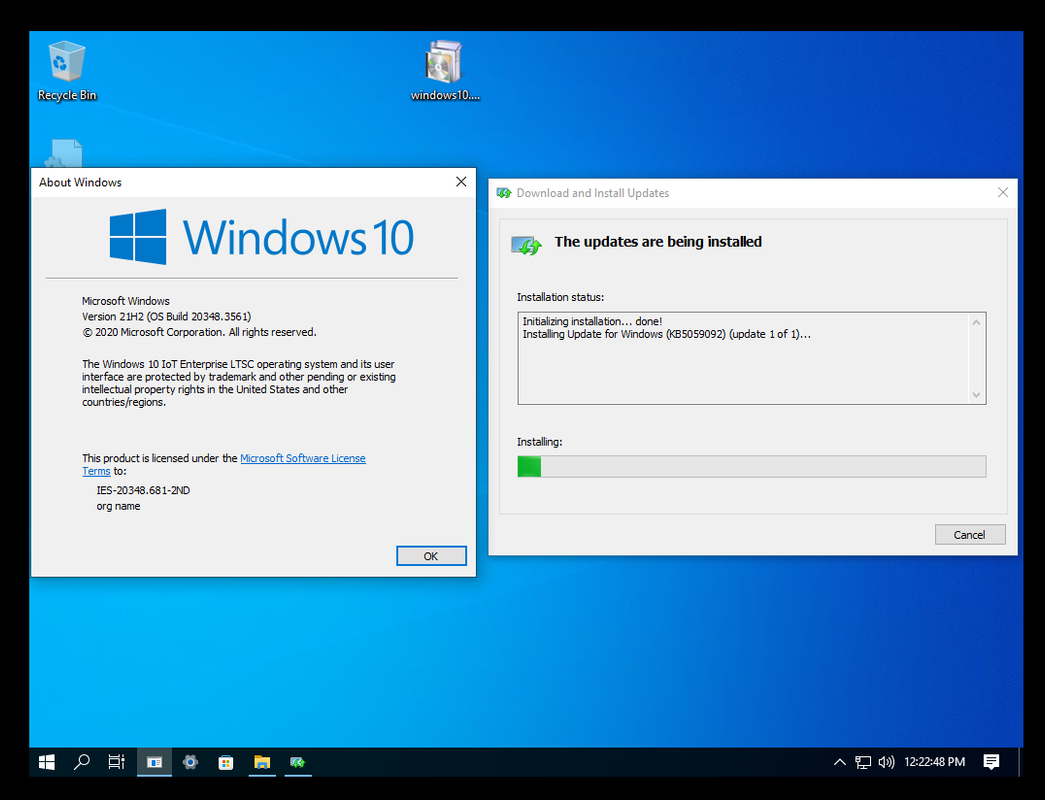Click the Windows logo in About Windows

[x=138, y=237]
